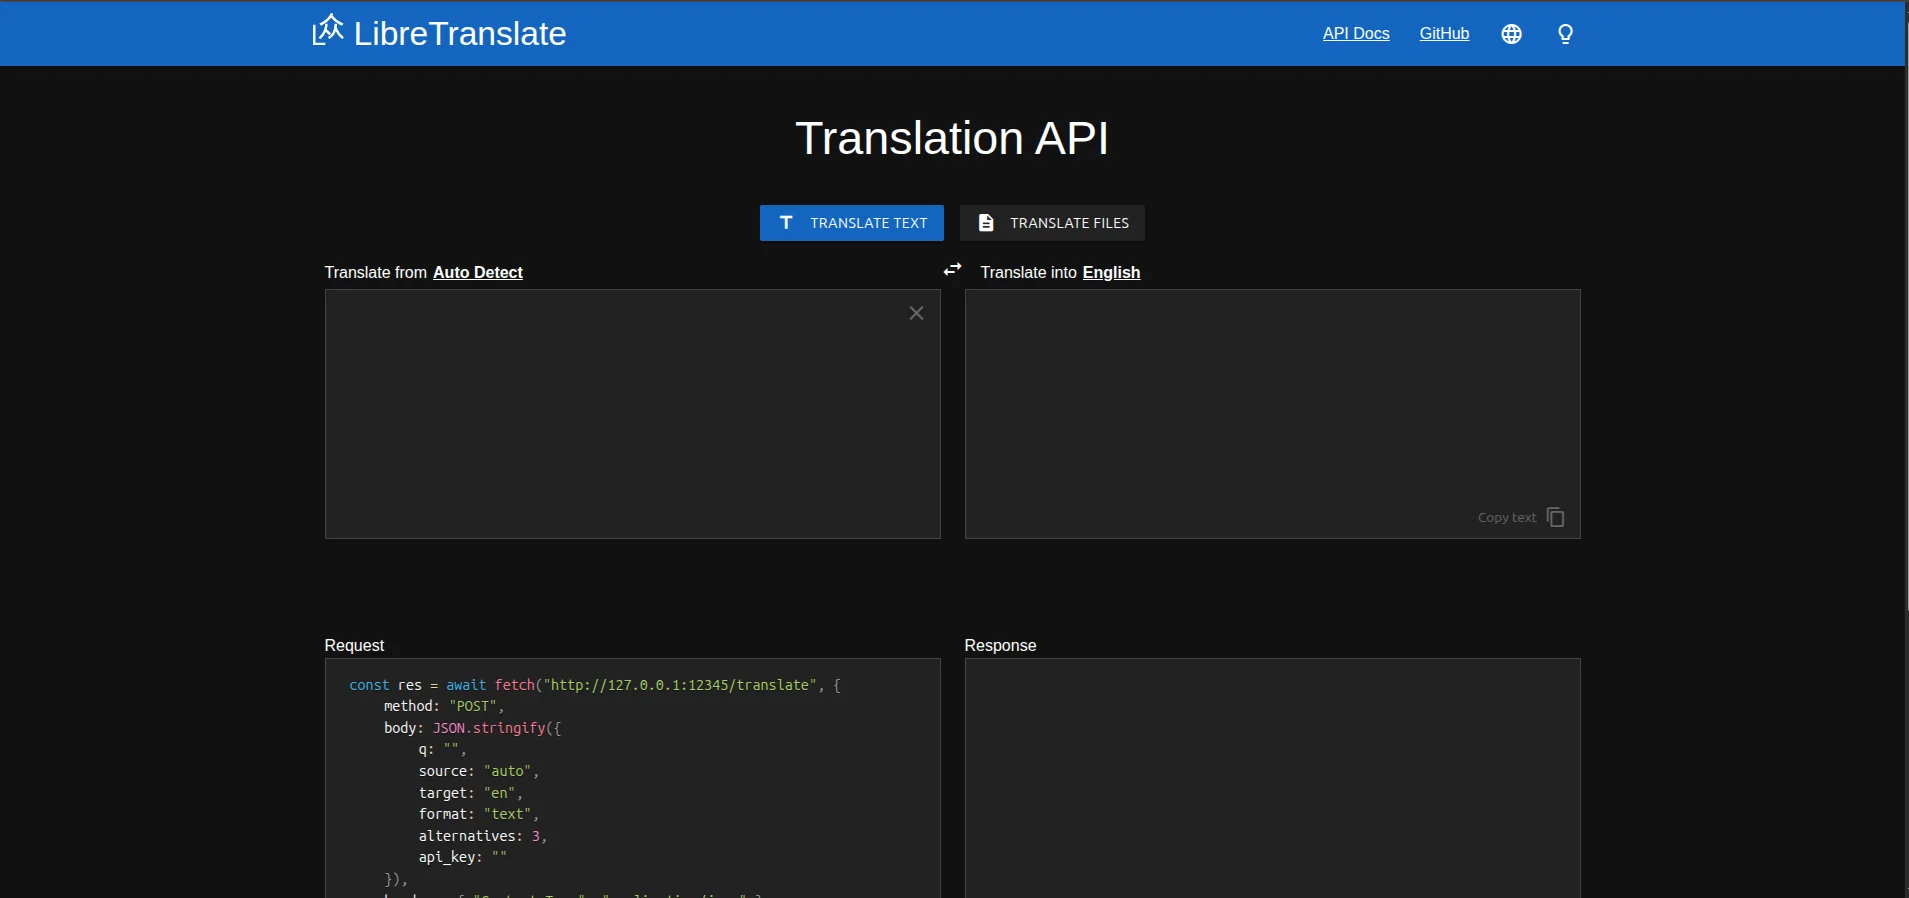Open the LibreTranslate home title link
This screenshot has width=1909, height=898.
click(x=460, y=33)
